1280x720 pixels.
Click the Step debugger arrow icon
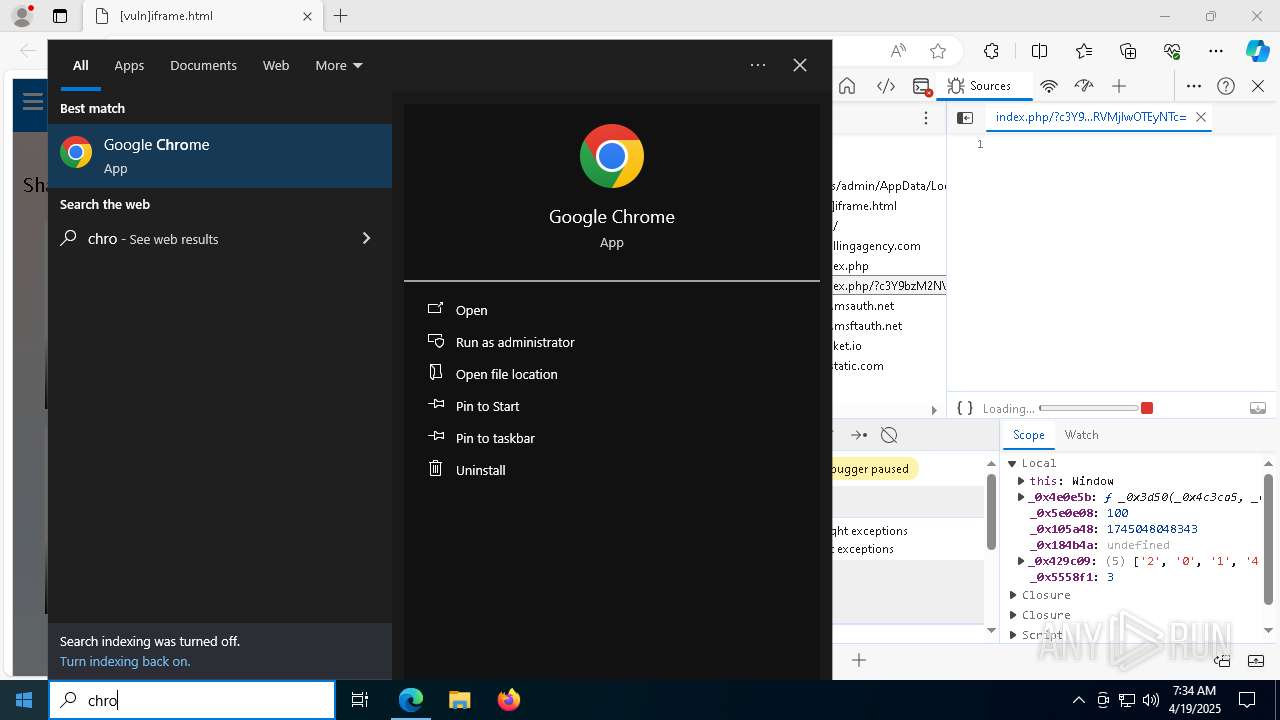[858, 435]
